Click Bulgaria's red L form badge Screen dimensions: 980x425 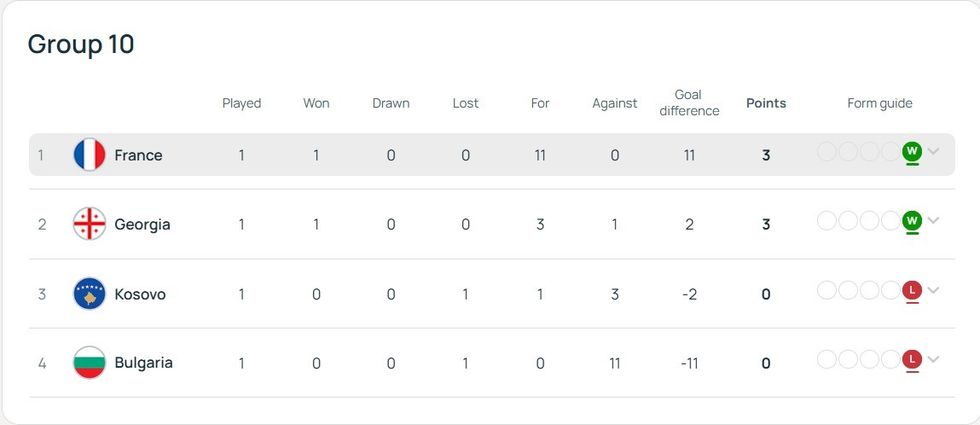coord(911,359)
